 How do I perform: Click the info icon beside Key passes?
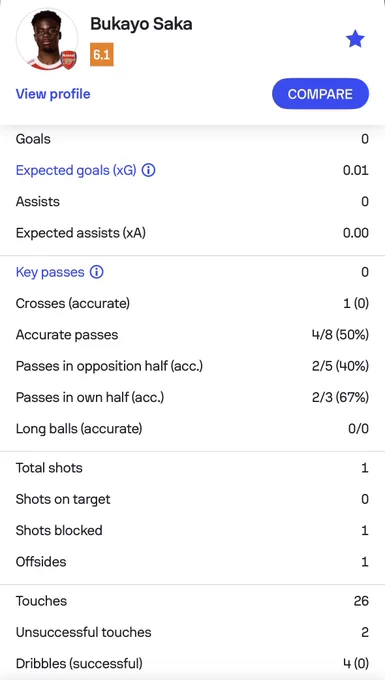[96, 272]
